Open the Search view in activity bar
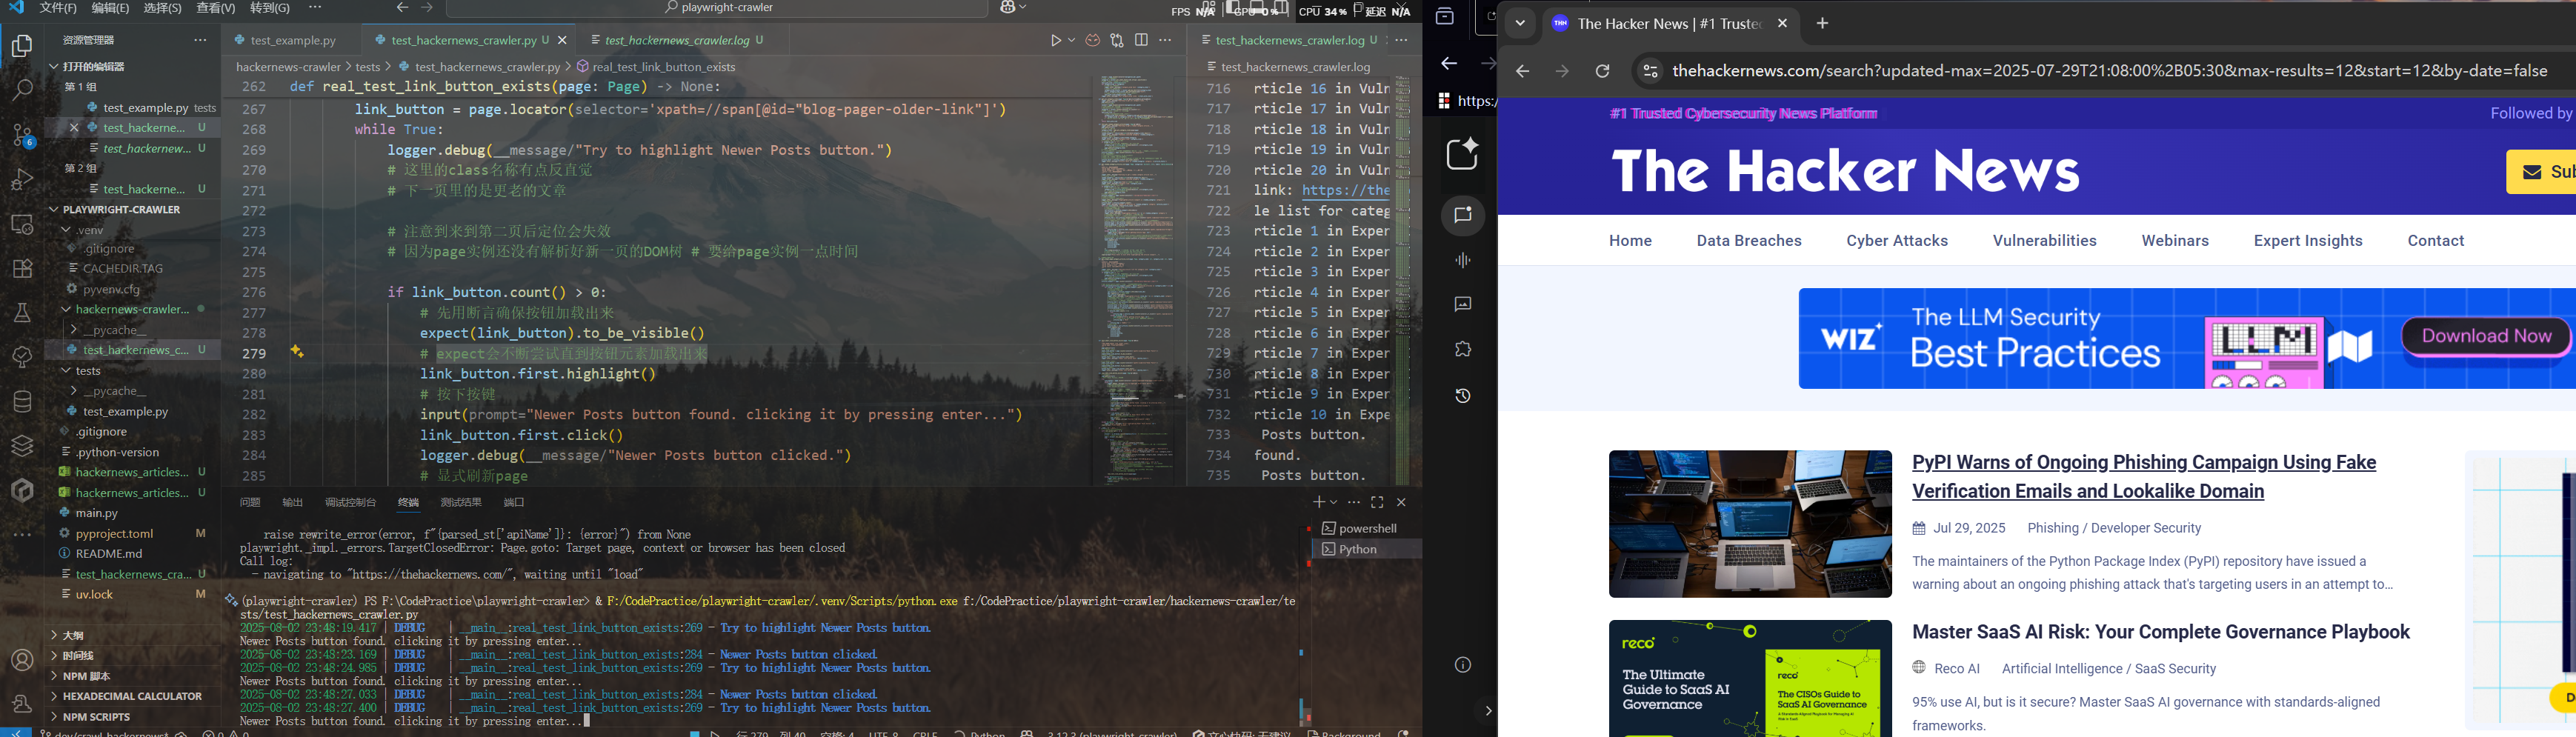The height and width of the screenshot is (737, 2576). click(22, 90)
